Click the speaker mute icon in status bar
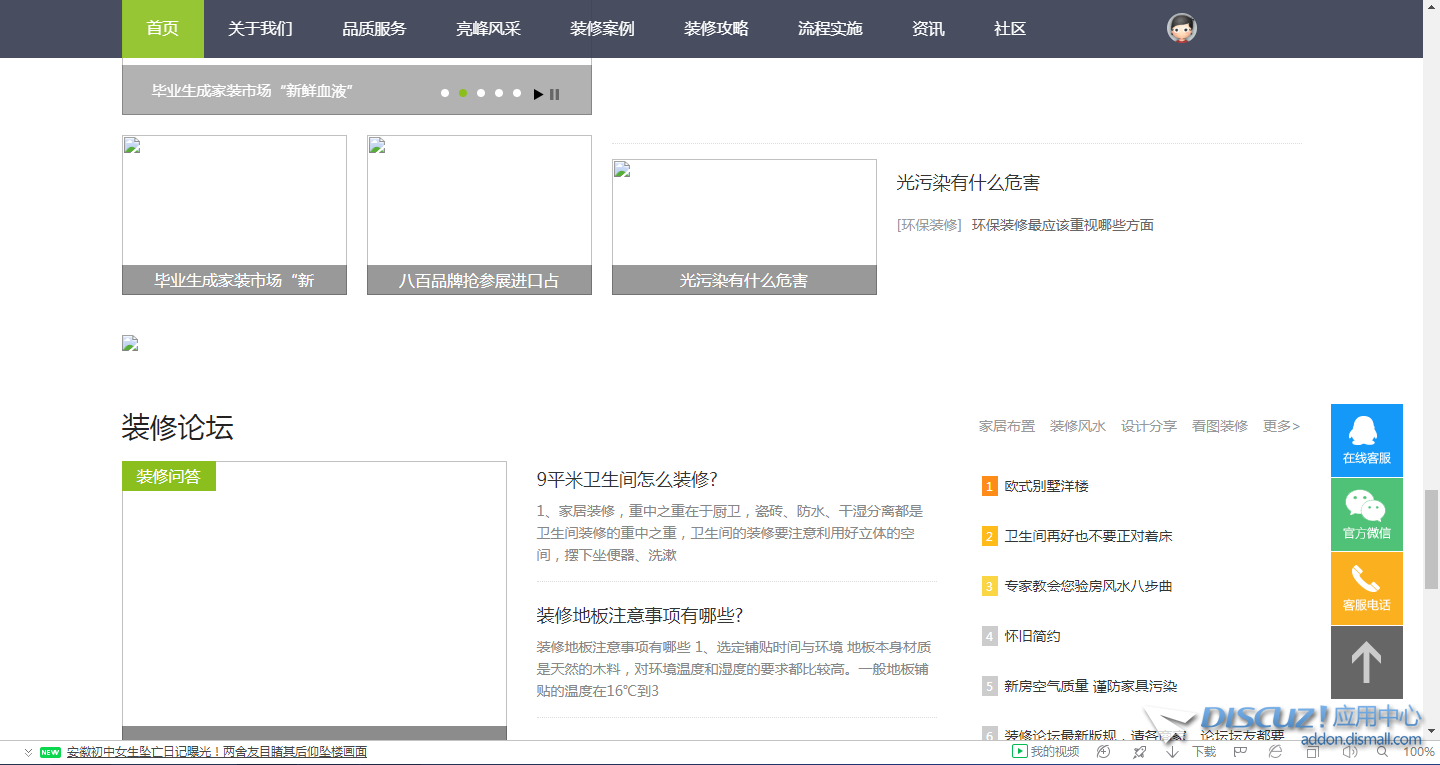The image size is (1440, 765). (1349, 752)
